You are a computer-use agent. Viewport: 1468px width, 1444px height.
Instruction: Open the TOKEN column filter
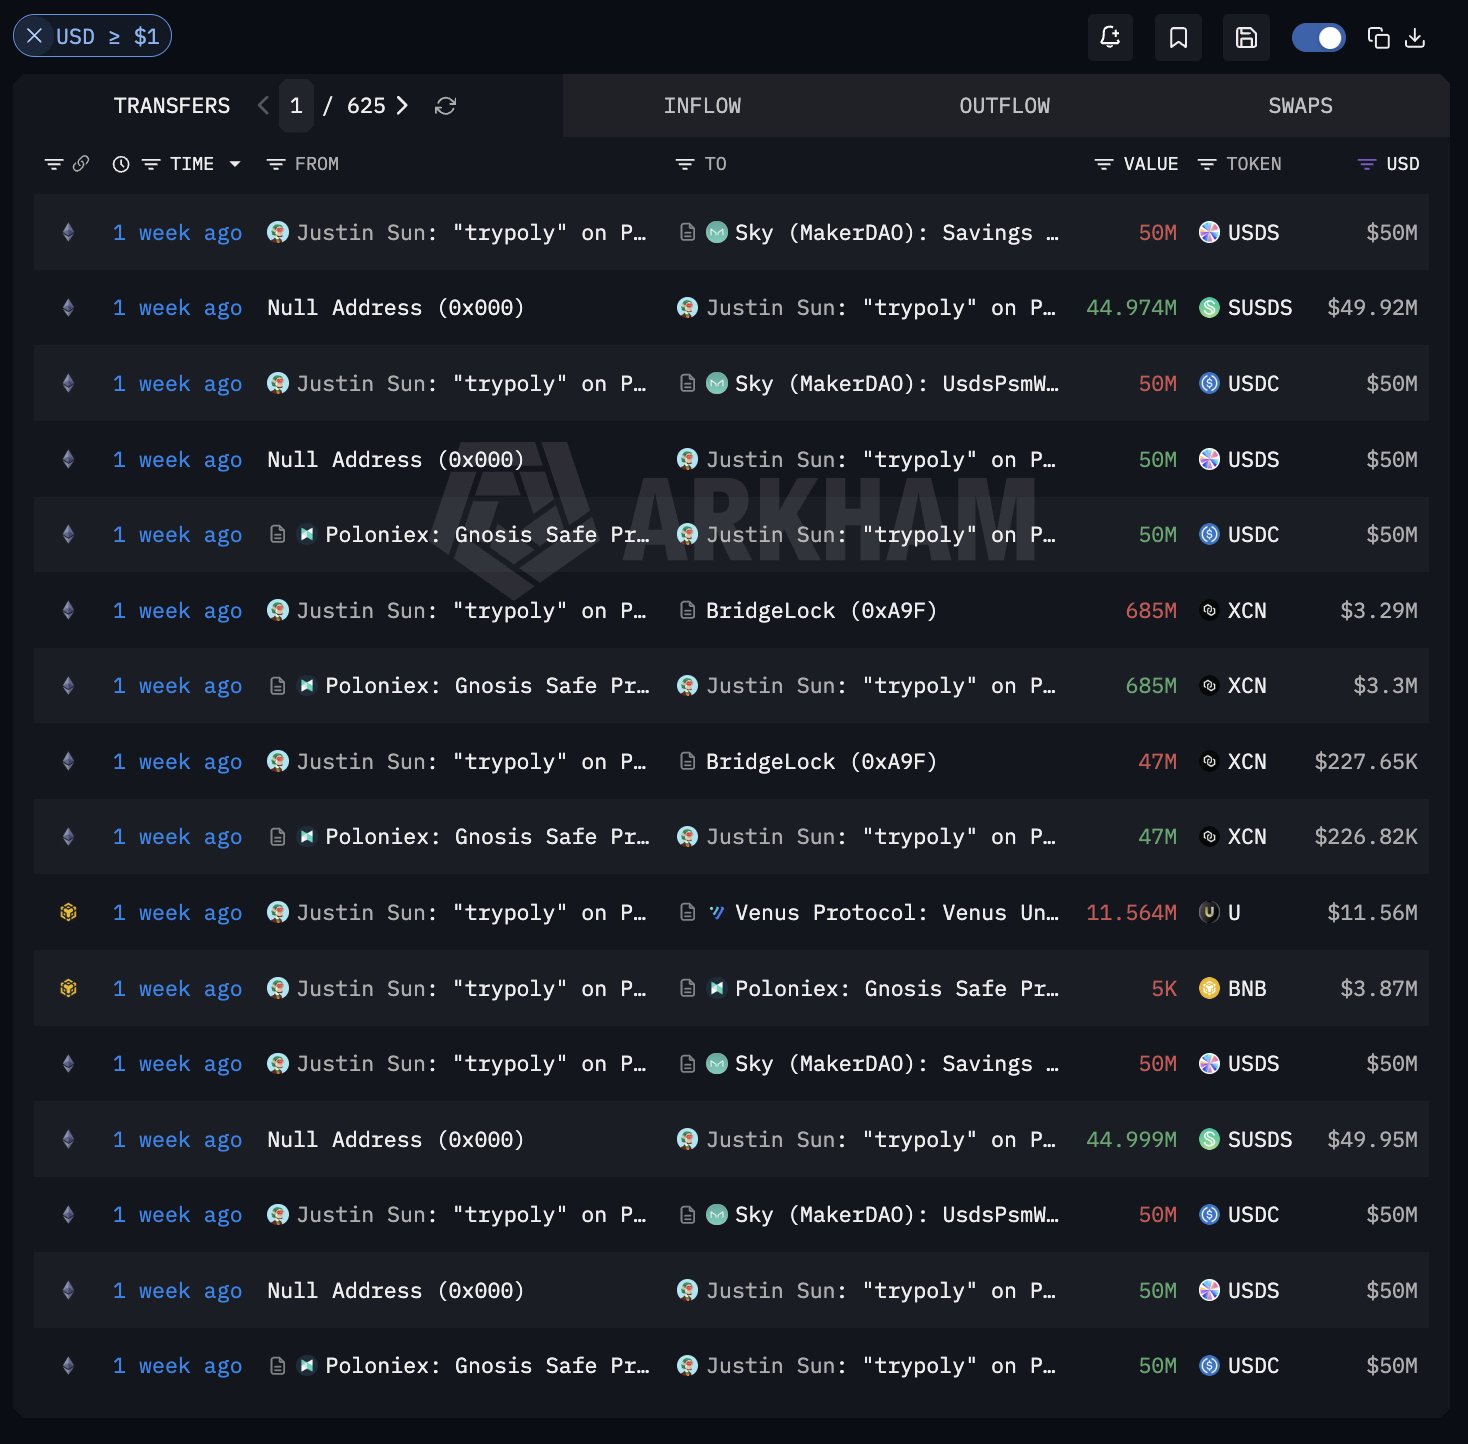tap(1207, 164)
